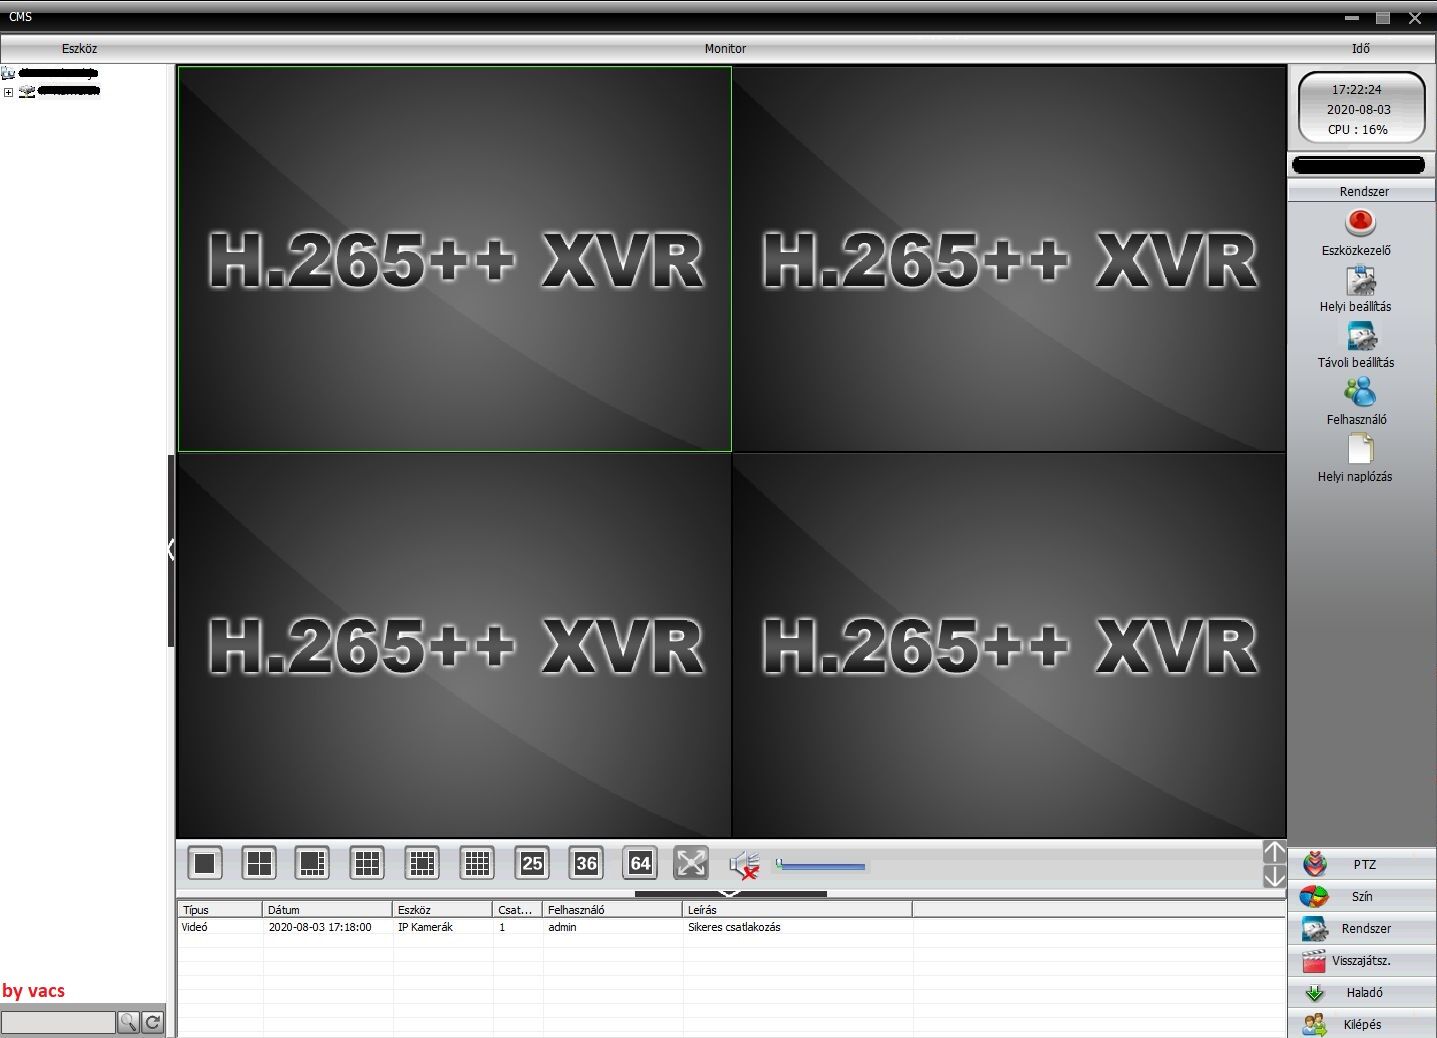Switch to 64-channel view
Image resolution: width=1437 pixels, height=1038 pixels.
coord(641,863)
